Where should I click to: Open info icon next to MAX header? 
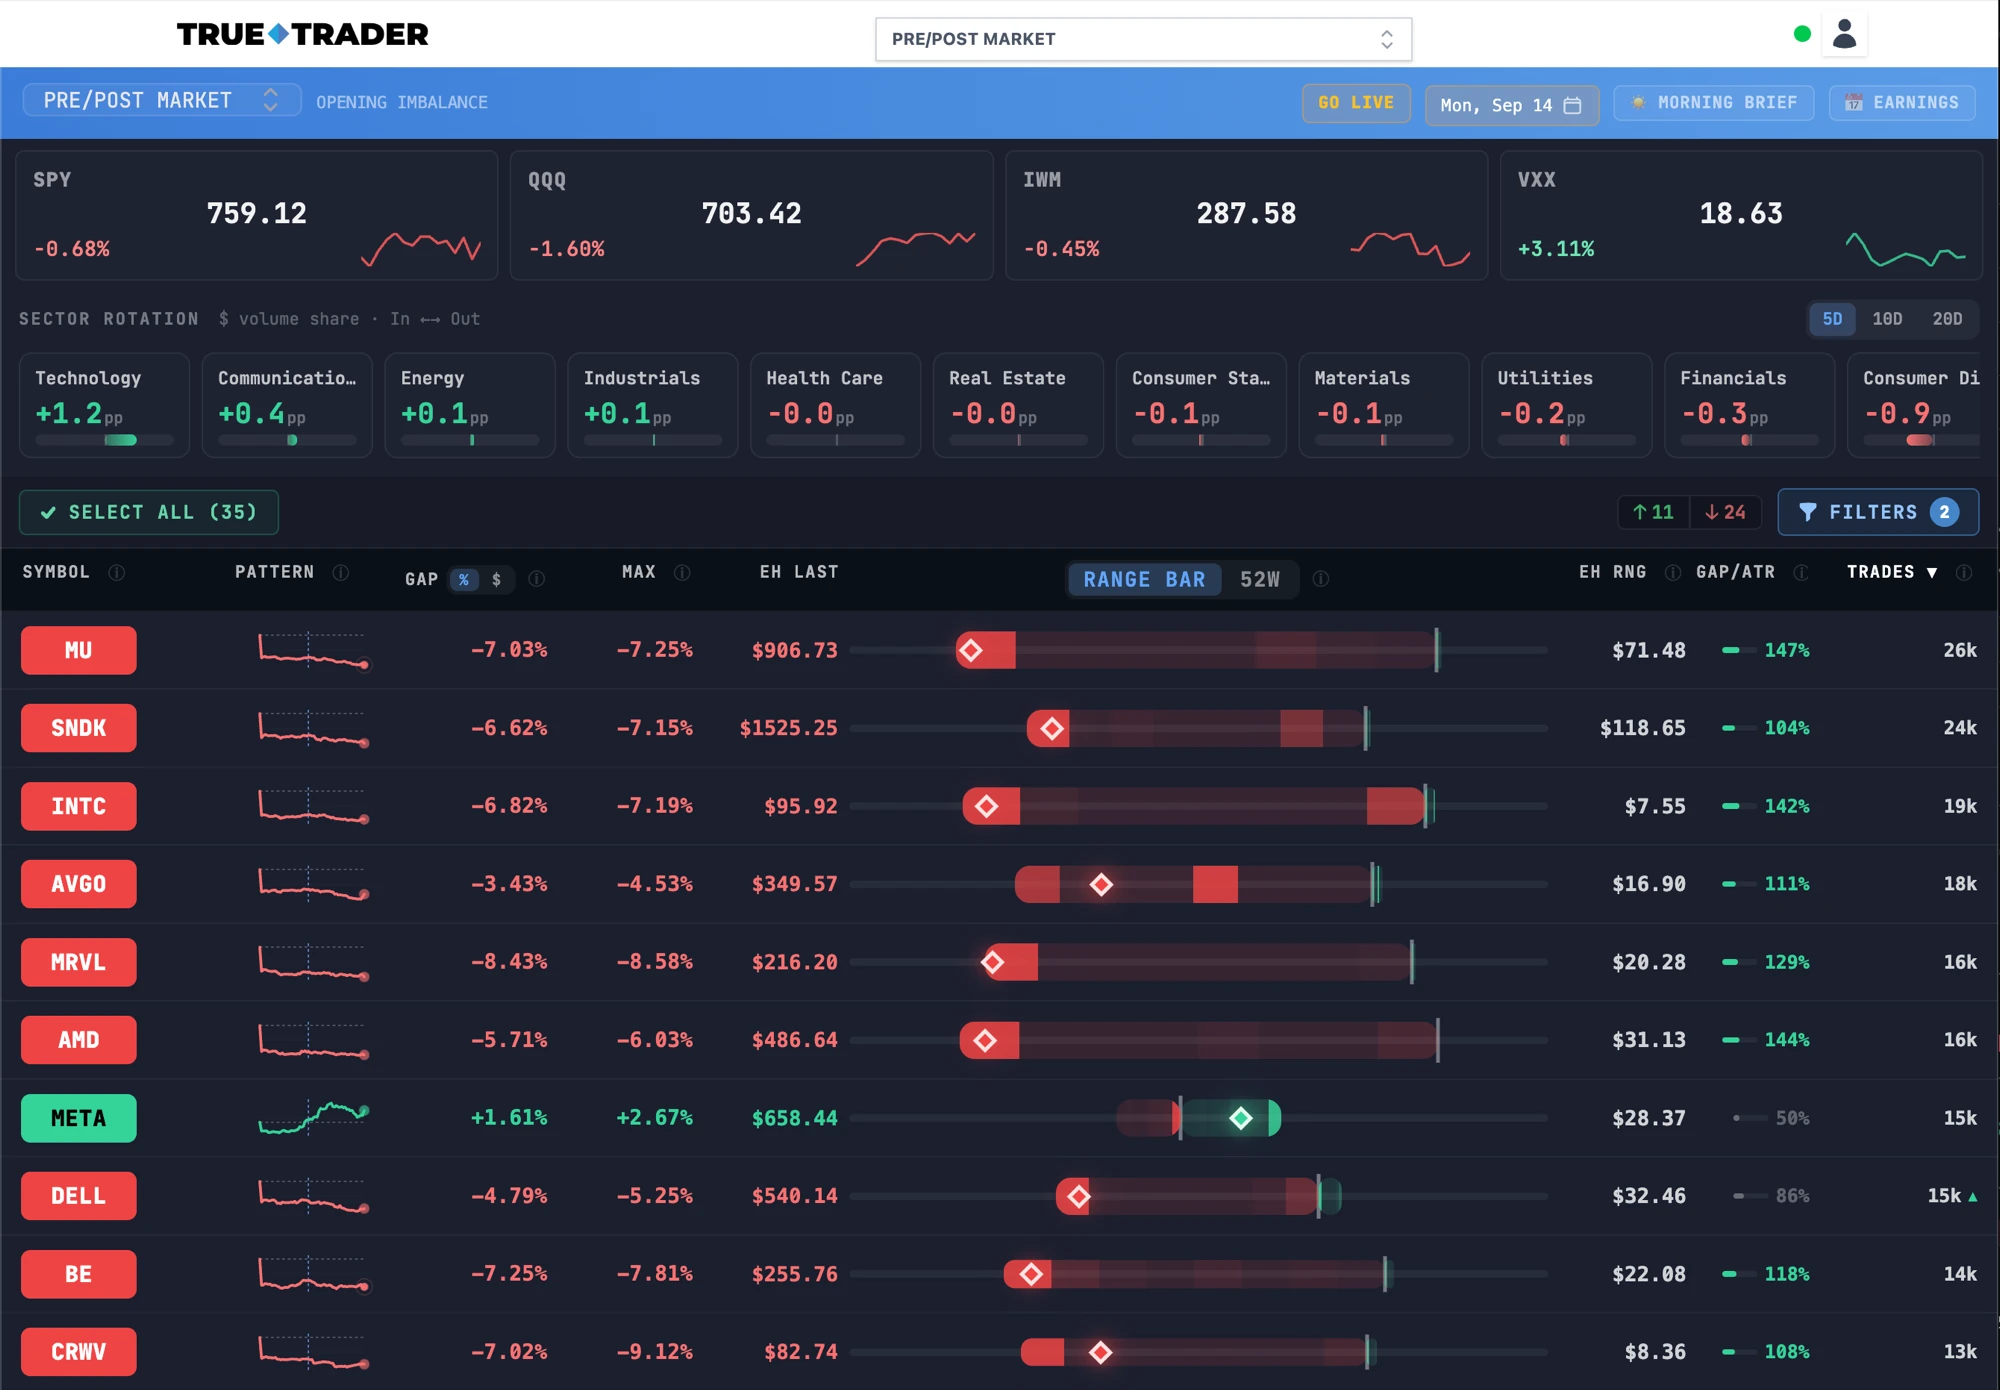point(682,572)
